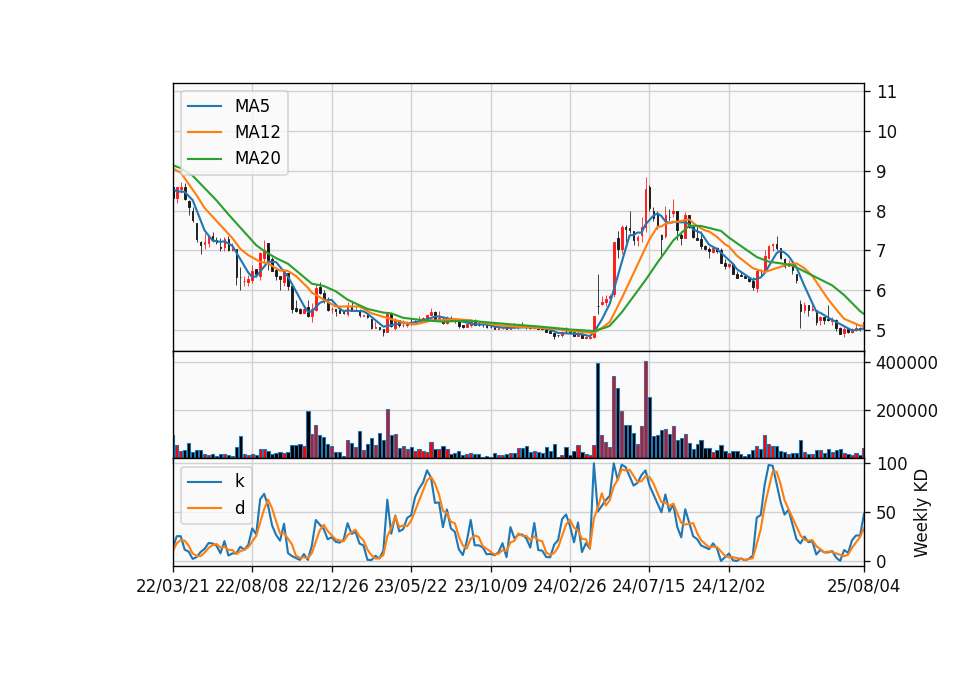Click the KD axis value 50
960x690 pixels.
[887, 512]
